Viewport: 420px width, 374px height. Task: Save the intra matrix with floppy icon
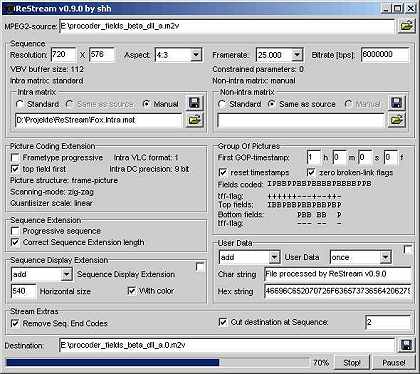pyautogui.click(x=194, y=103)
